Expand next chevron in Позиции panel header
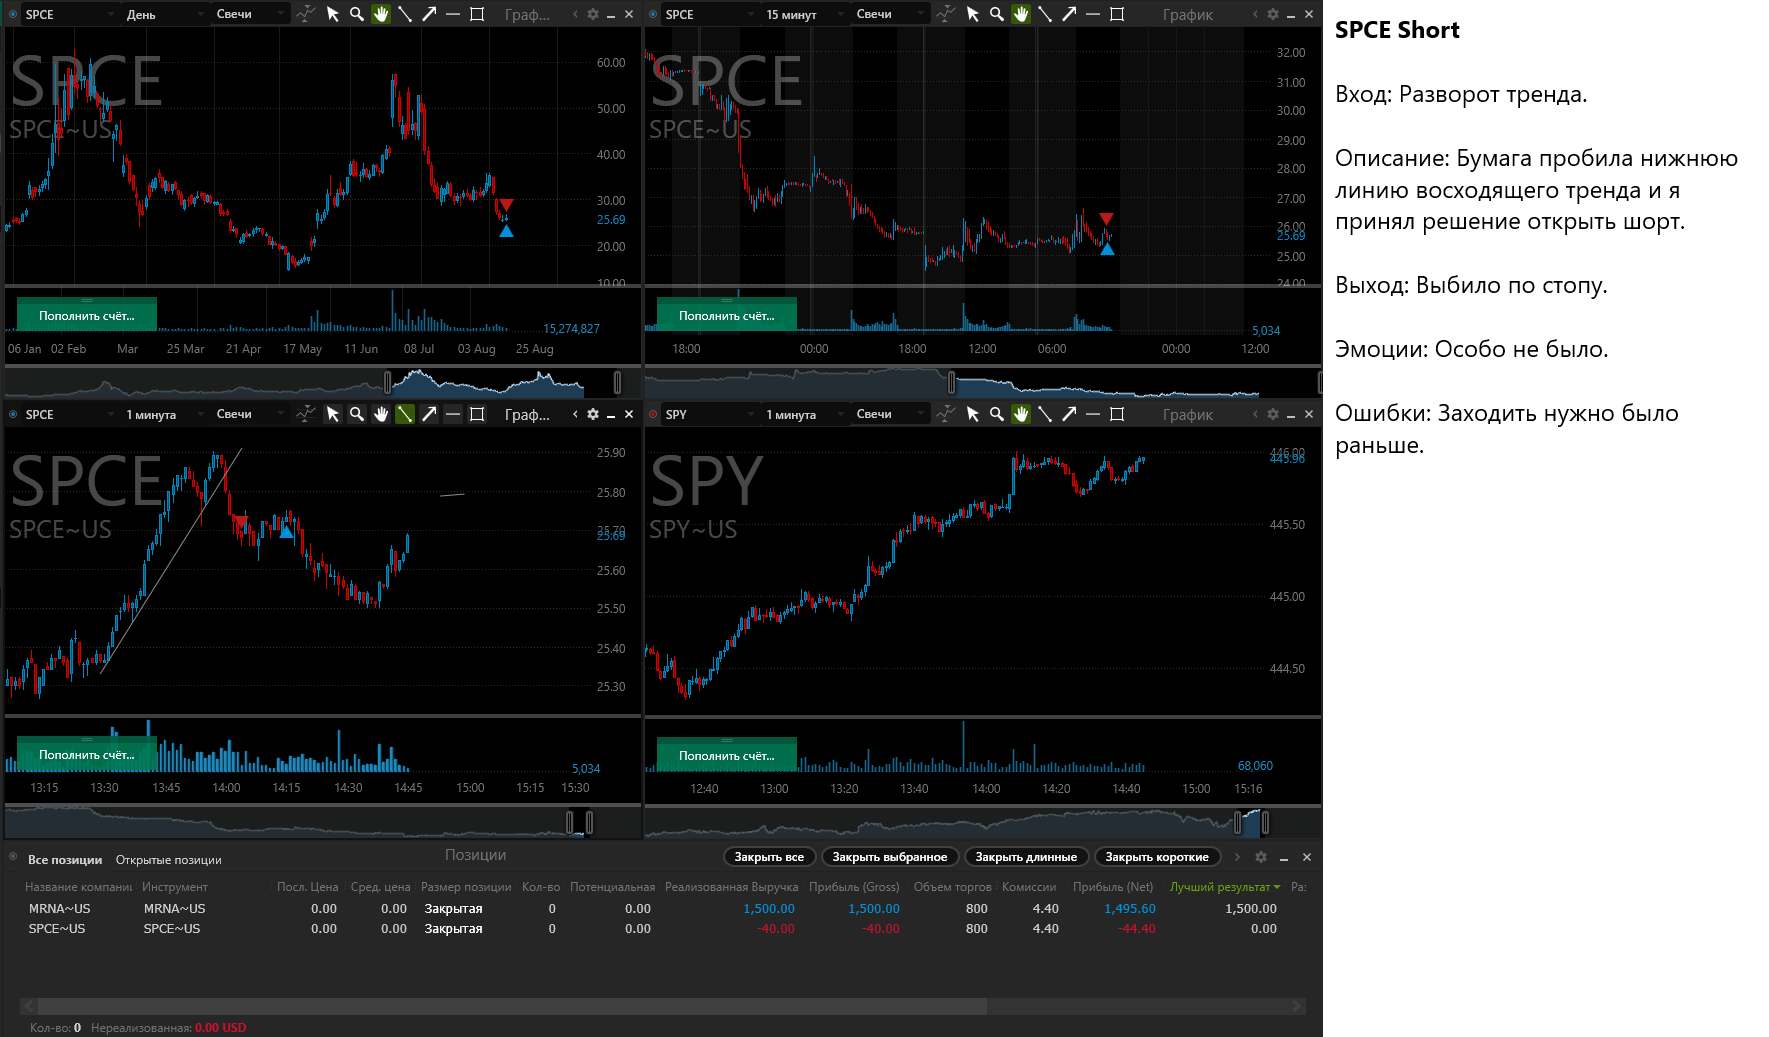This screenshot has width=1769, height=1037. point(1237,857)
